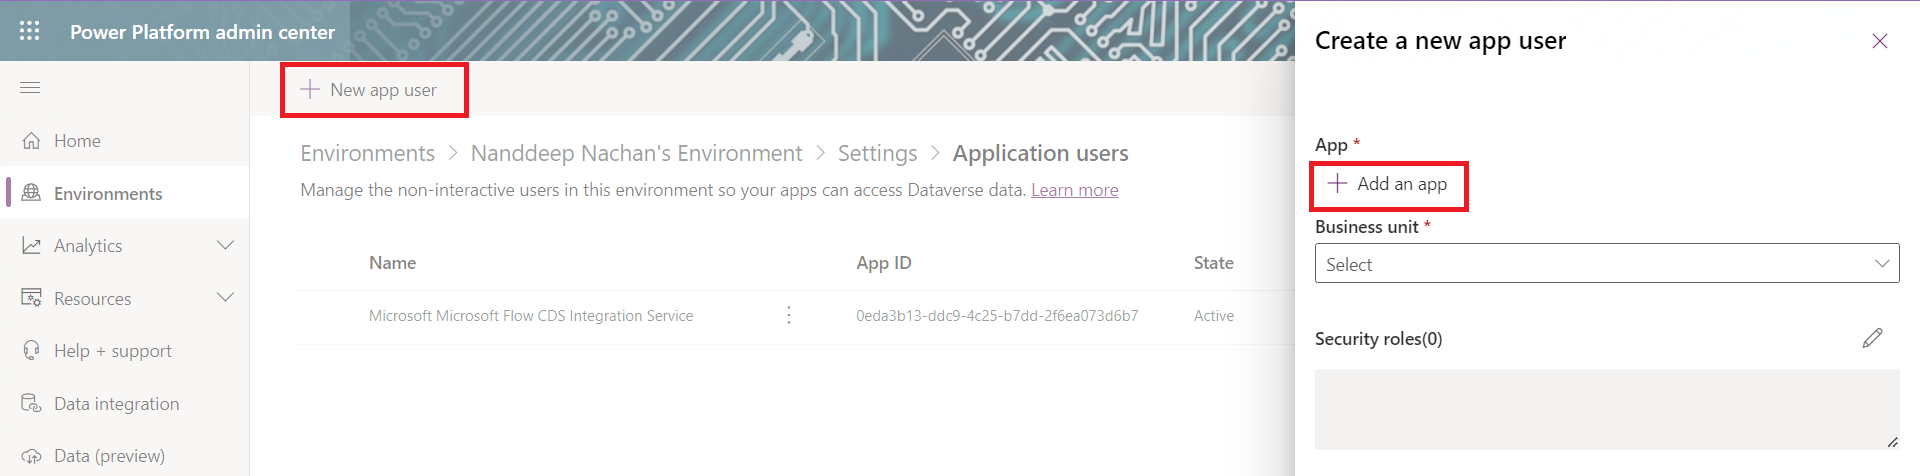Close the Create a new app user panel
This screenshot has height=476, width=1920.
pos(1879,41)
